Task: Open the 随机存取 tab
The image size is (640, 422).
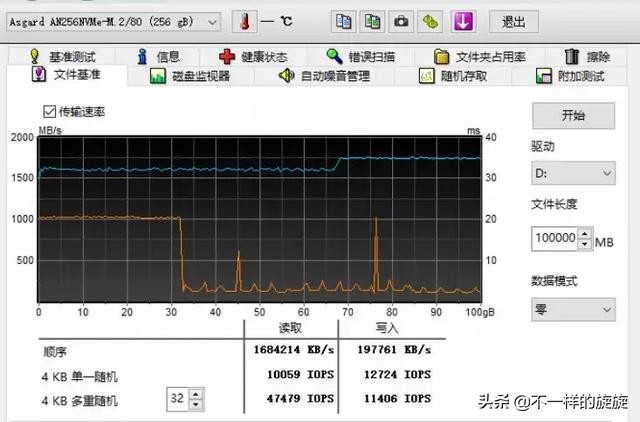Action: pyautogui.click(x=453, y=76)
